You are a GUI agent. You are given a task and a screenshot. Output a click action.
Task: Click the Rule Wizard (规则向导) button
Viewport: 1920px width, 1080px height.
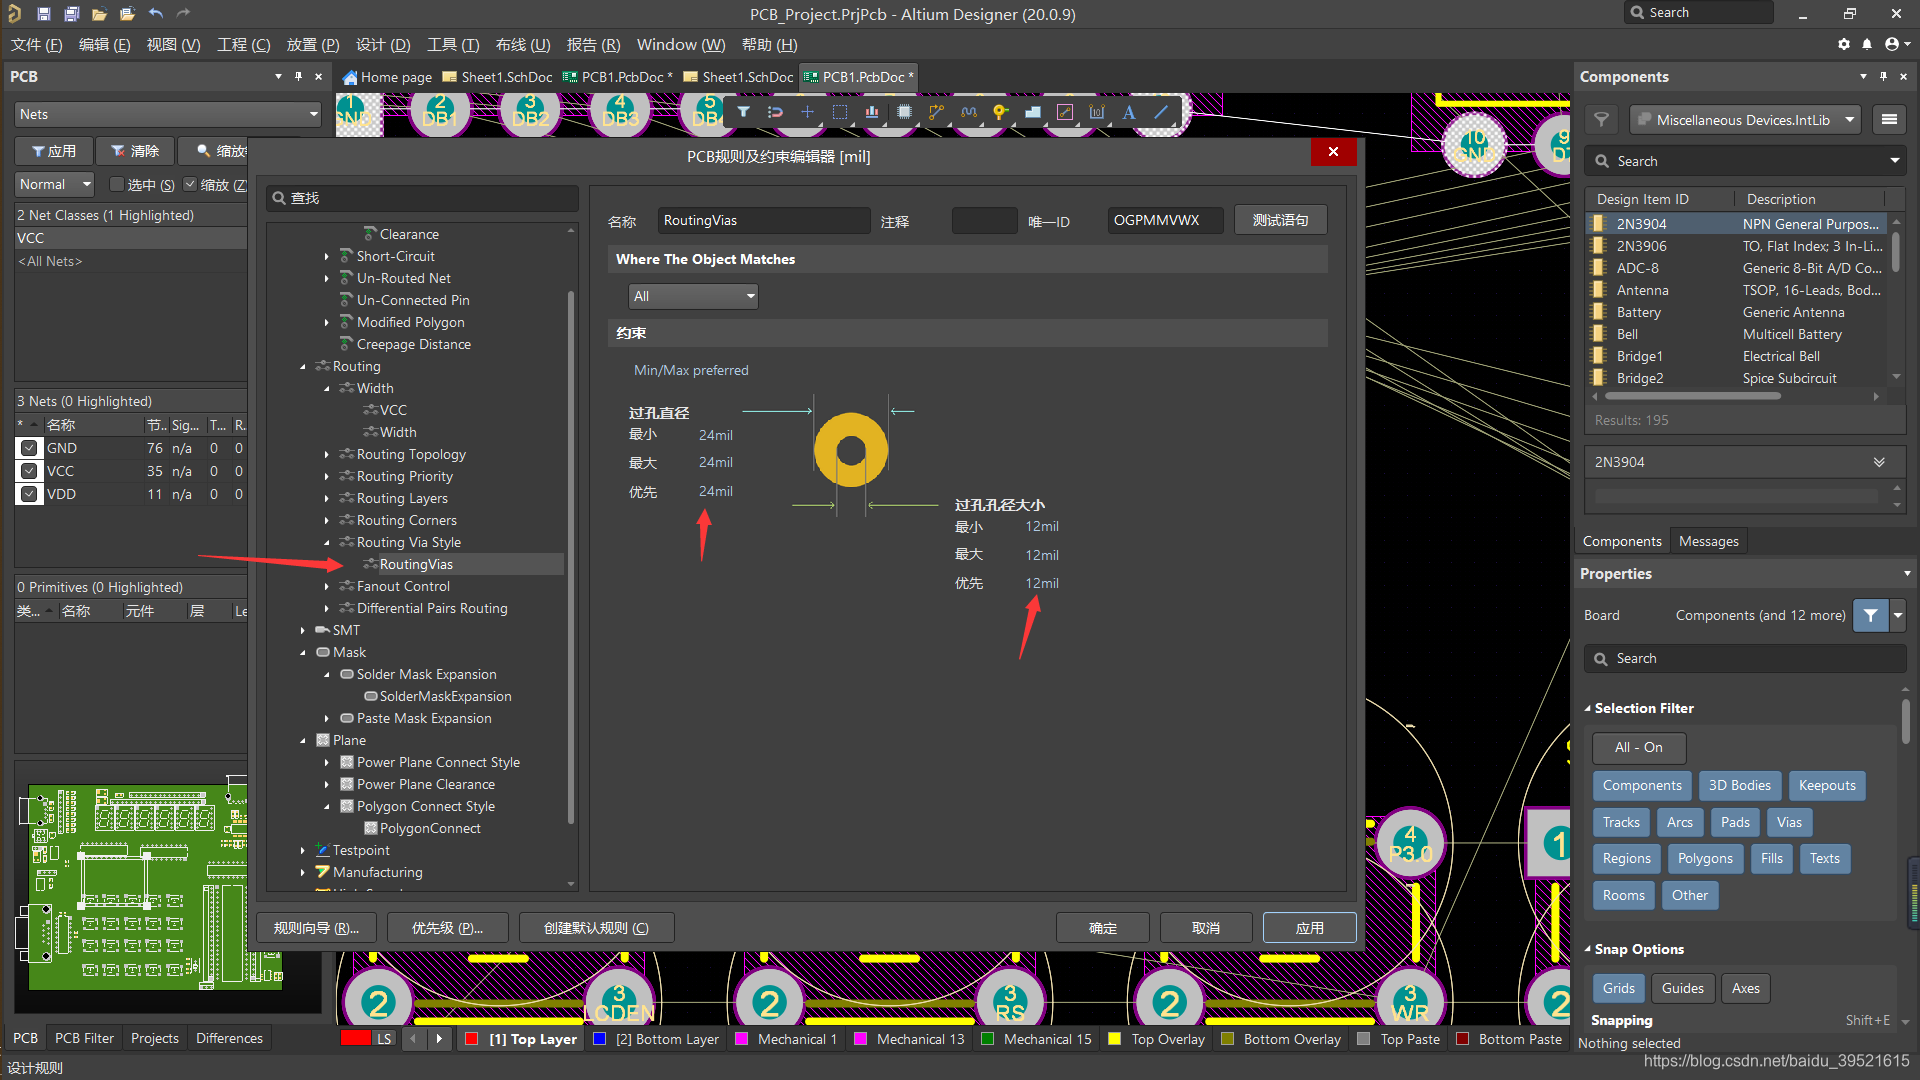(x=316, y=928)
